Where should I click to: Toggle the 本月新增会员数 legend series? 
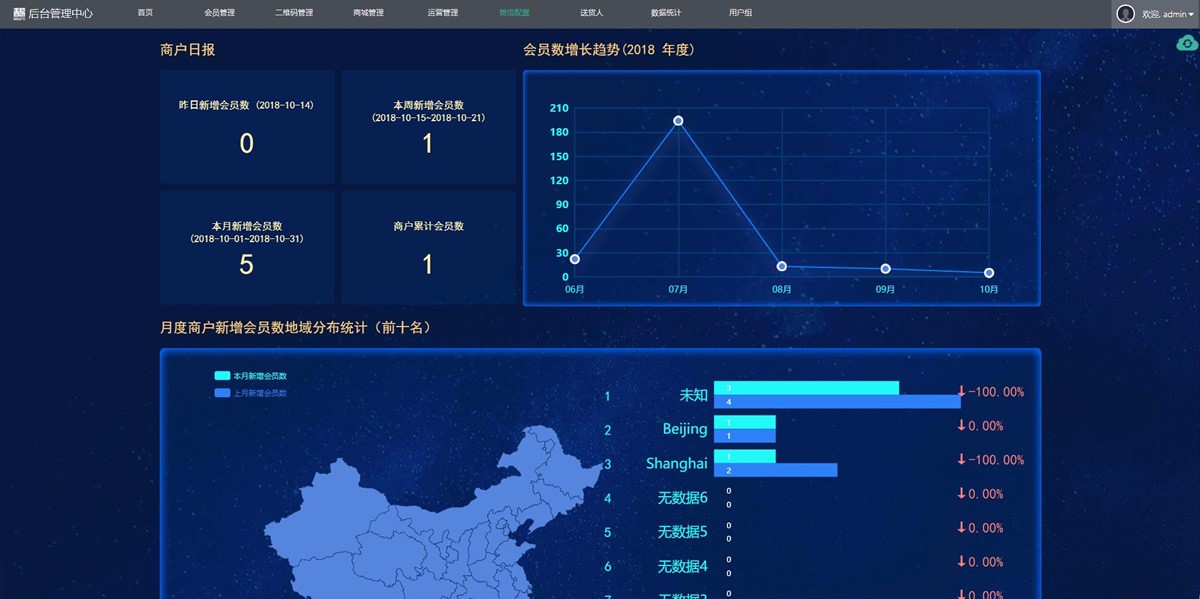pyautogui.click(x=250, y=376)
